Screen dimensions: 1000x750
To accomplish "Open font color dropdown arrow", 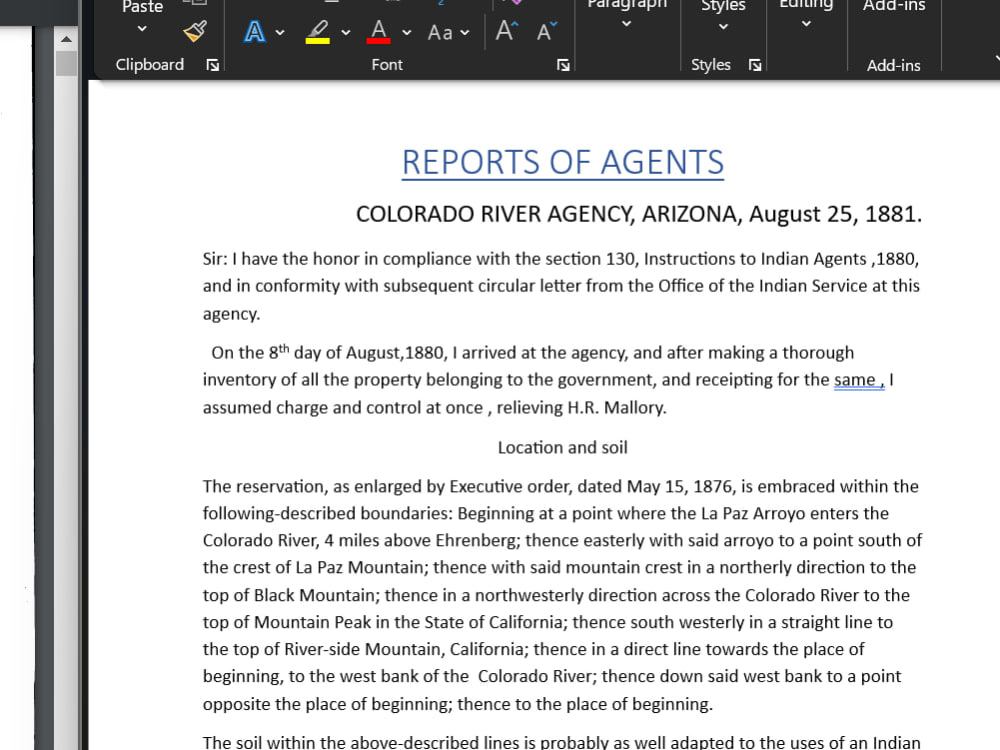I will (x=407, y=33).
